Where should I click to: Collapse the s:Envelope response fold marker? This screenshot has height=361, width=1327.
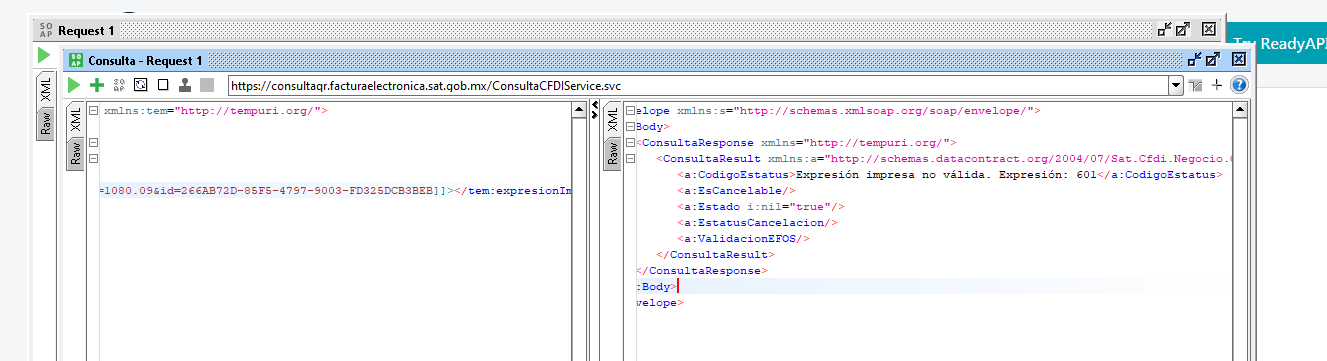[630, 111]
